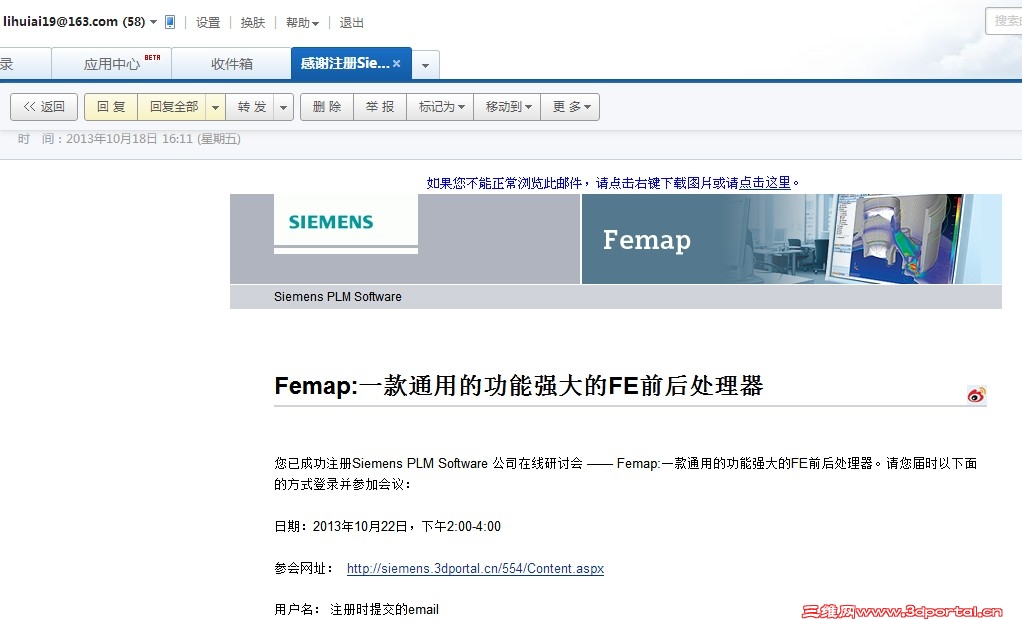Image resolution: width=1022 pixels, height=625 pixels.
Task: Click the Siemens logo image
Action: [x=345, y=222]
